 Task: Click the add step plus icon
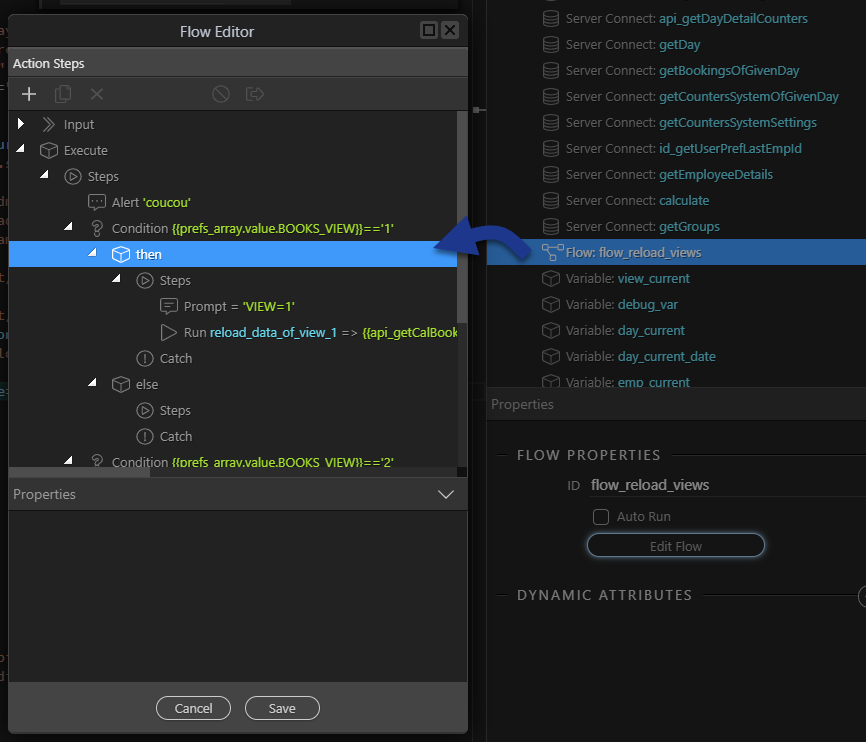pyautogui.click(x=29, y=94)
